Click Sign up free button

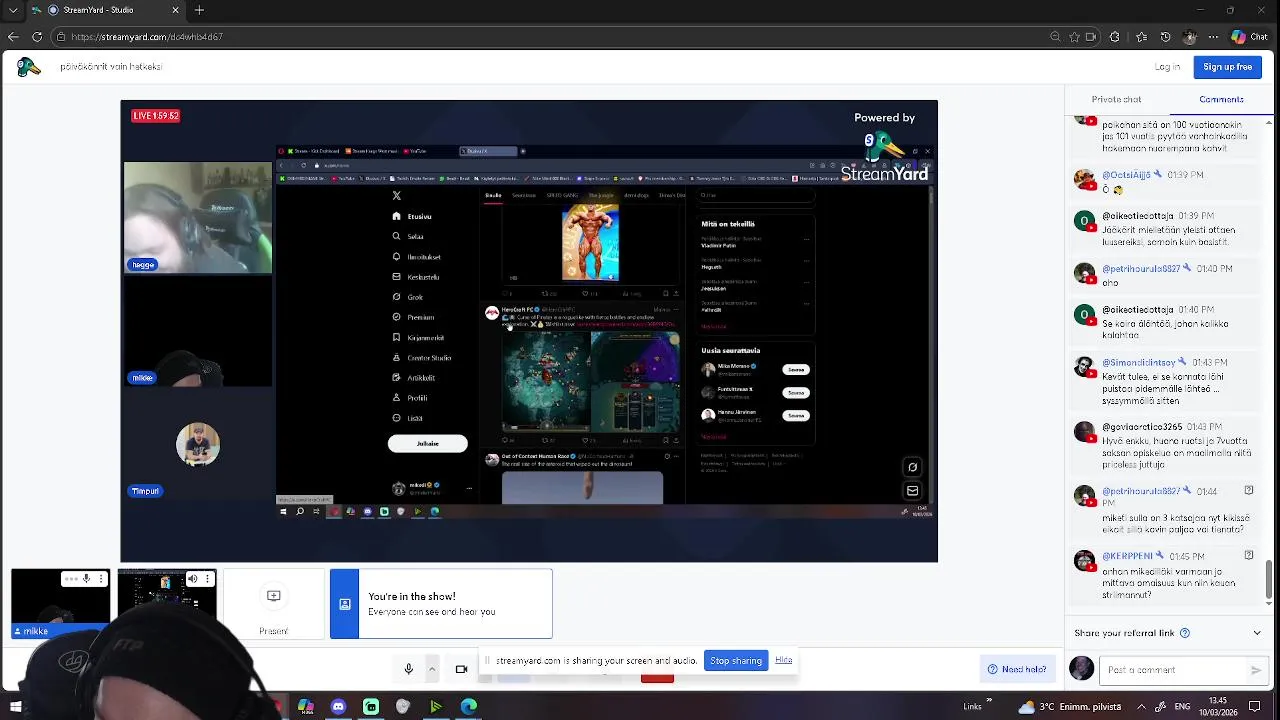[x=1227, y=67]
